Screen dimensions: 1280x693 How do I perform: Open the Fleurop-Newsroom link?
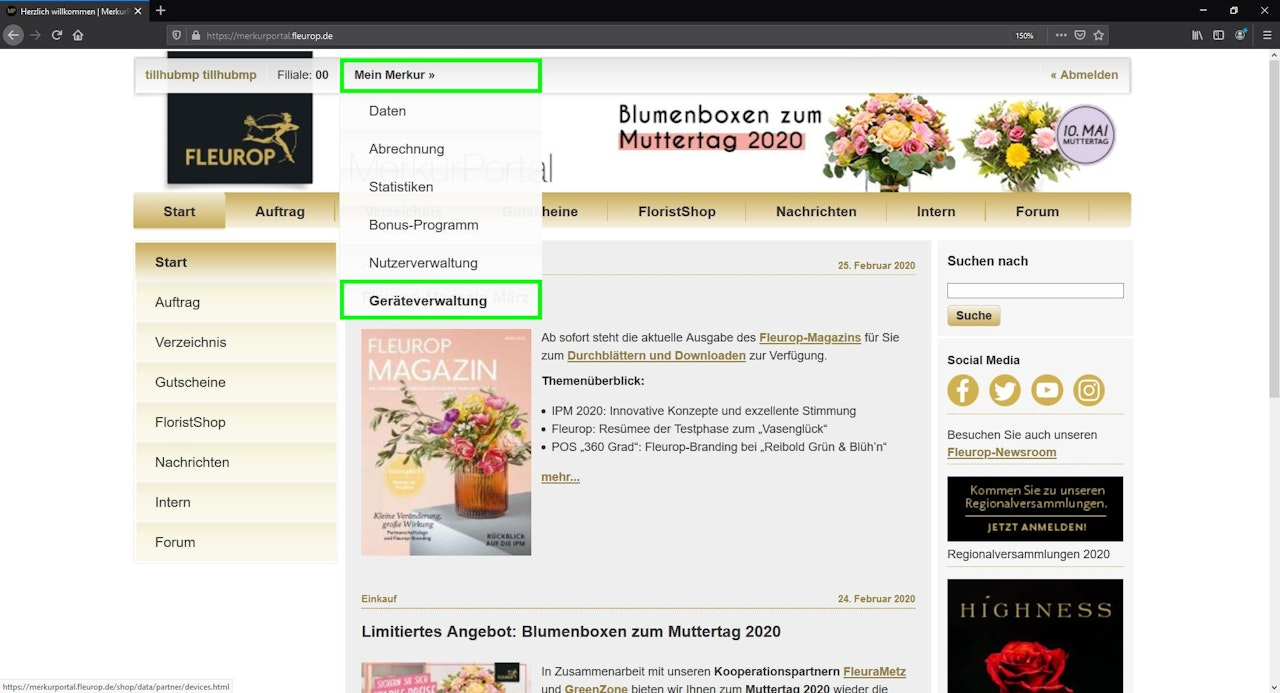[1002, 452]
